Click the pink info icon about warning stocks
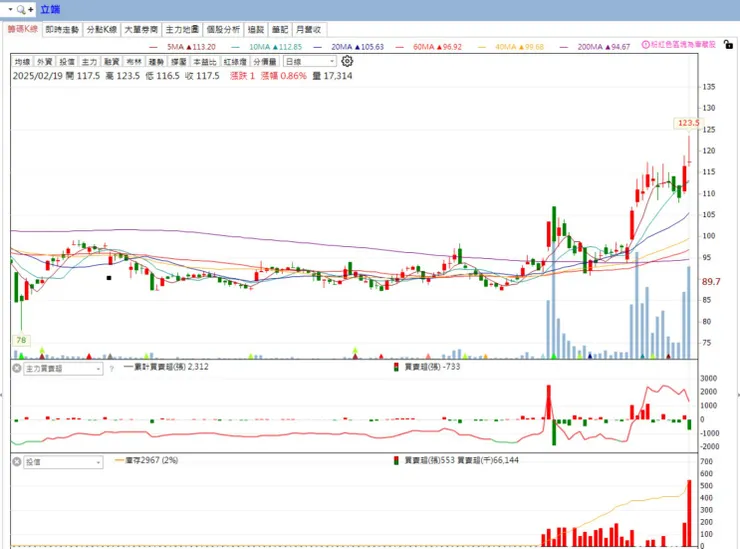This screenshot has height=549, width=740. (x=645, y=45)
